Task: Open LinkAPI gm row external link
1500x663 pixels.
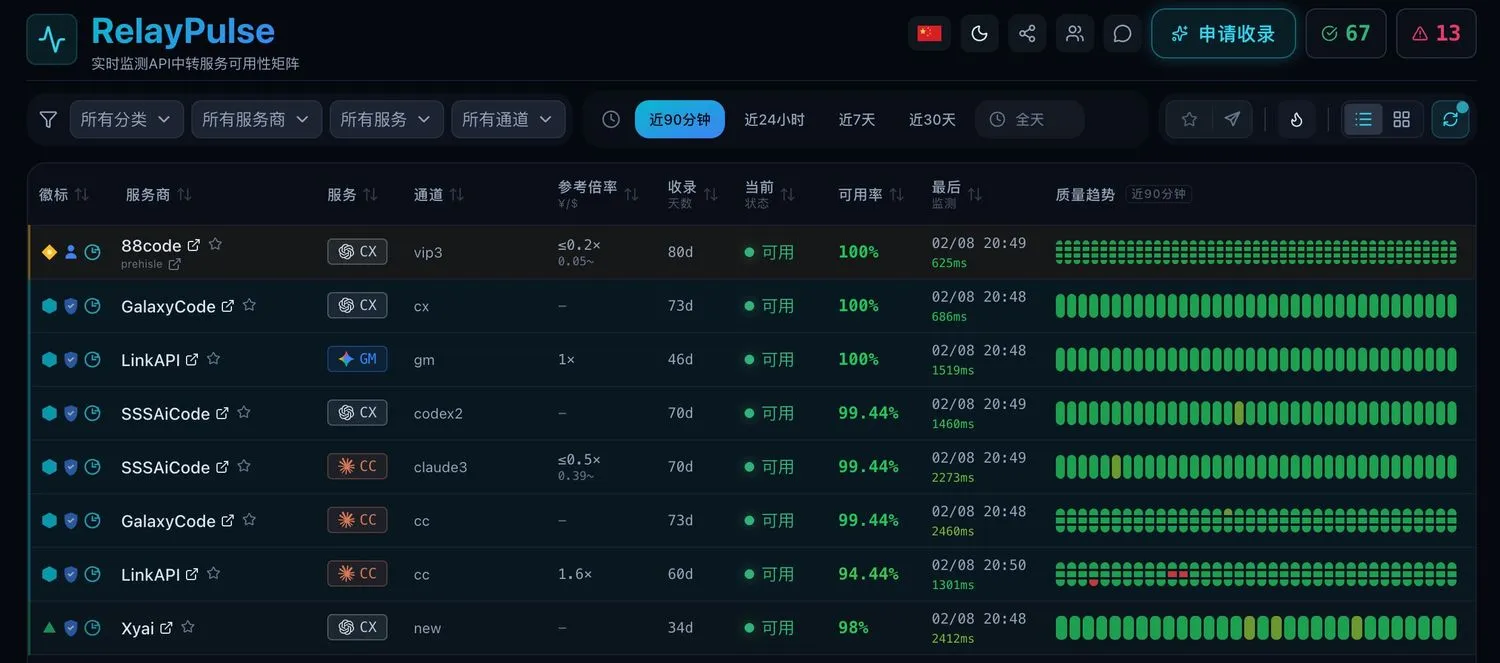Action: point(192,359)
